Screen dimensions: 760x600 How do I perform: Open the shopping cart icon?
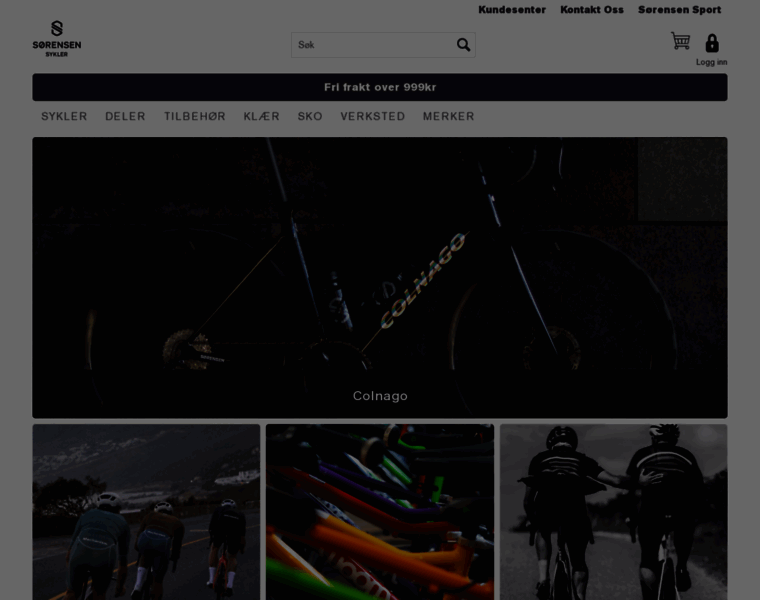pyautogui.click(x=680, y=41)
